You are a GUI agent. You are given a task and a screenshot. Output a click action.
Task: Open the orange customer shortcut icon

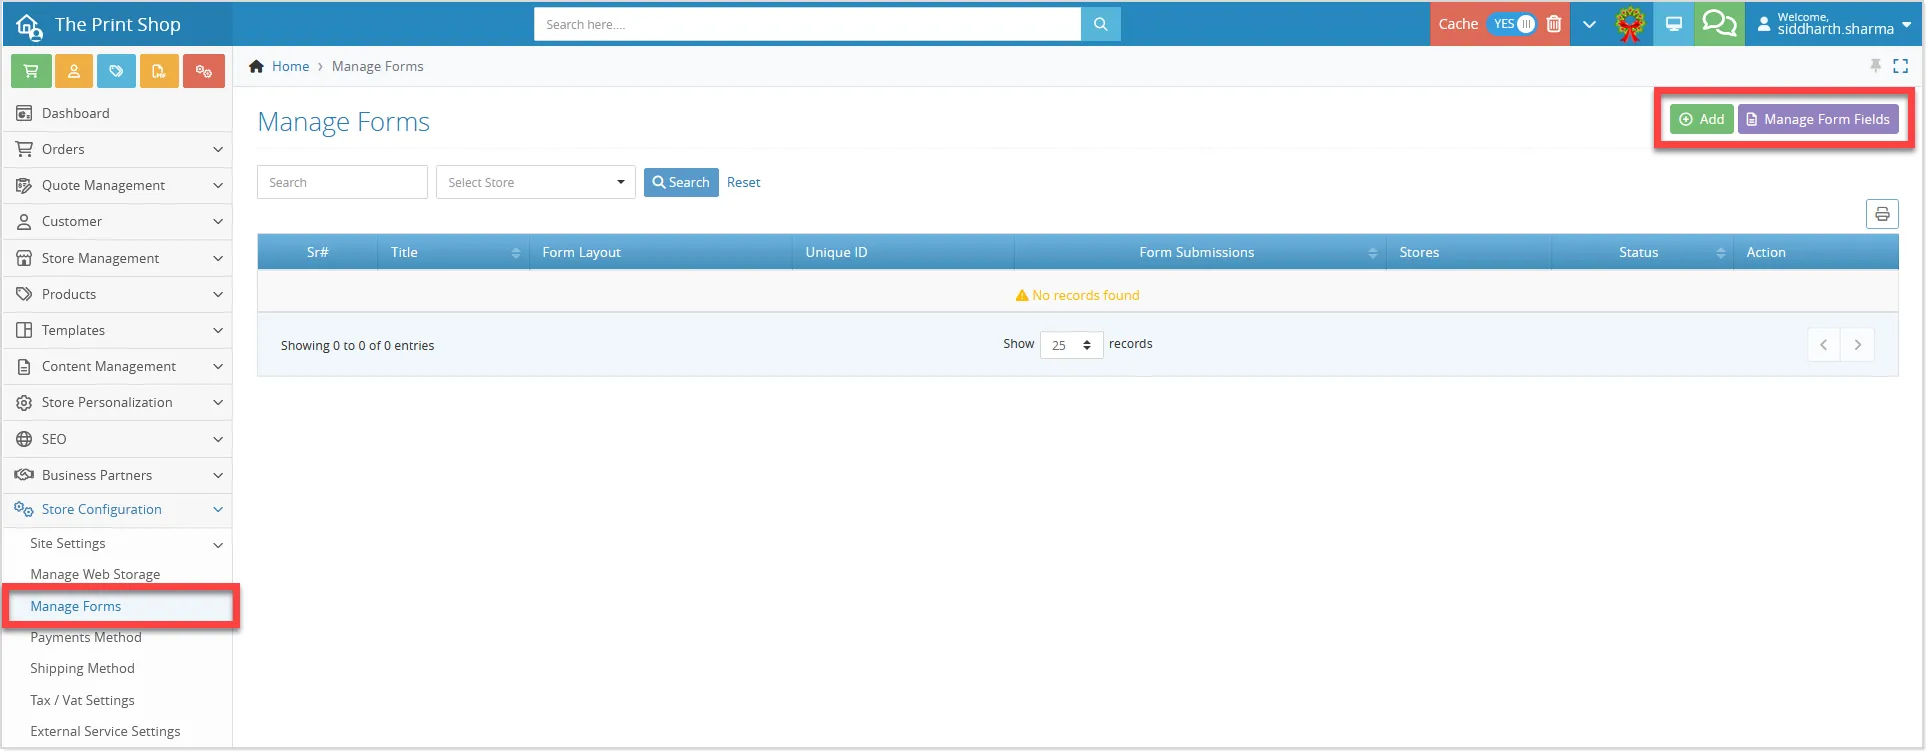pos(74,71)
